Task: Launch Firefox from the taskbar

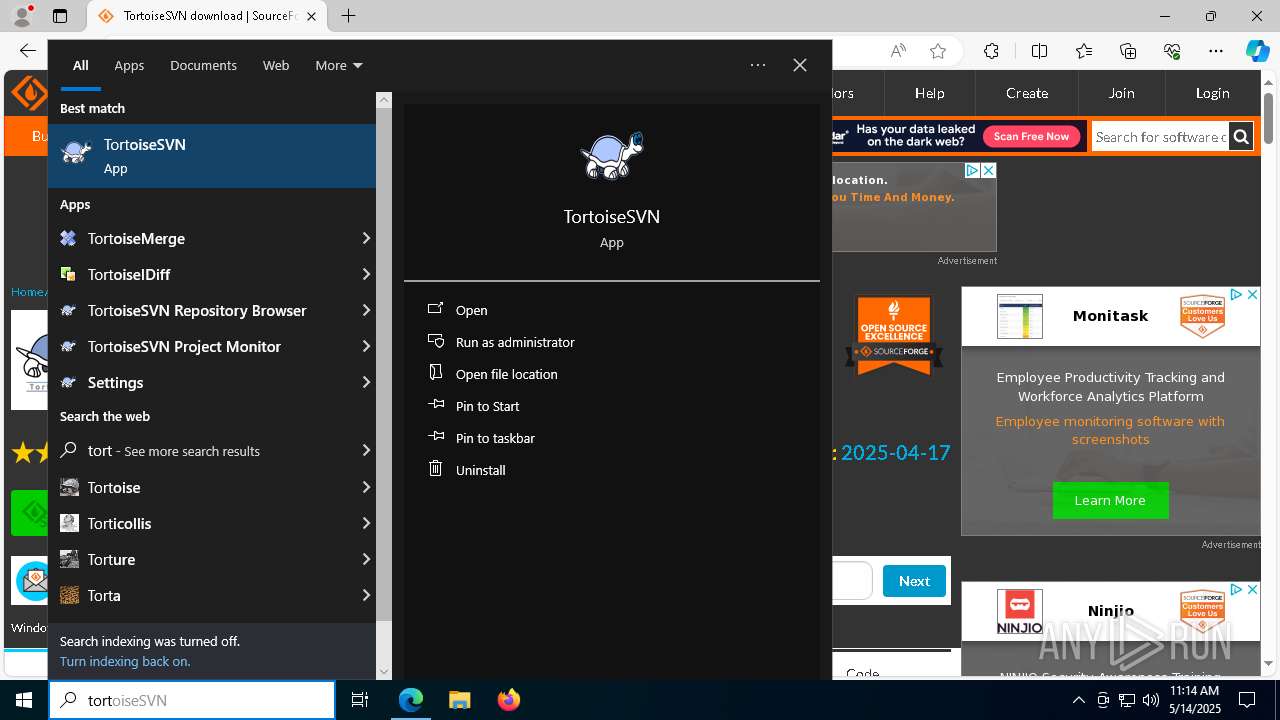Action: pos(509,700)
